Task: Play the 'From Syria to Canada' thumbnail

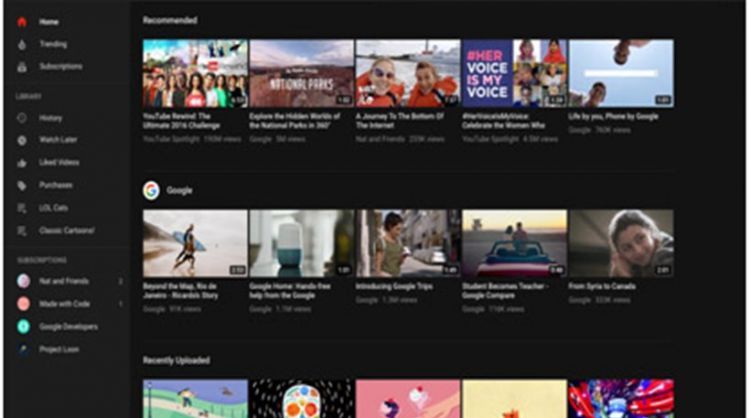Action: tap(620, 243)
